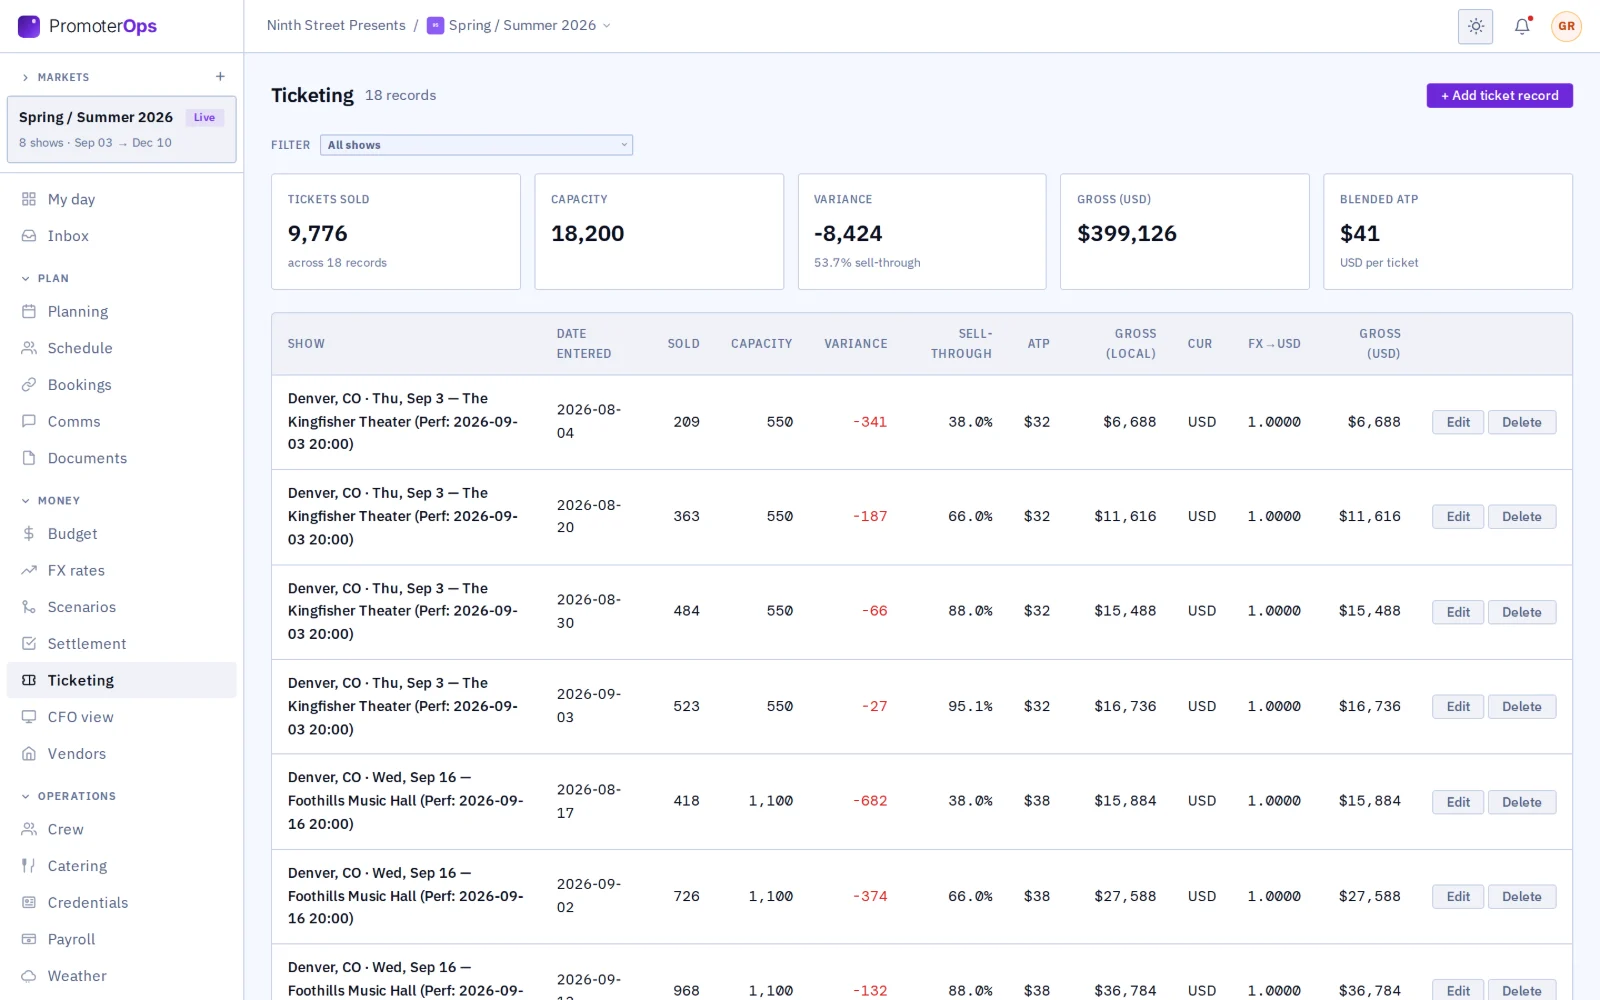
Task: Open the notifications bell
Action: pos(1522,27)
